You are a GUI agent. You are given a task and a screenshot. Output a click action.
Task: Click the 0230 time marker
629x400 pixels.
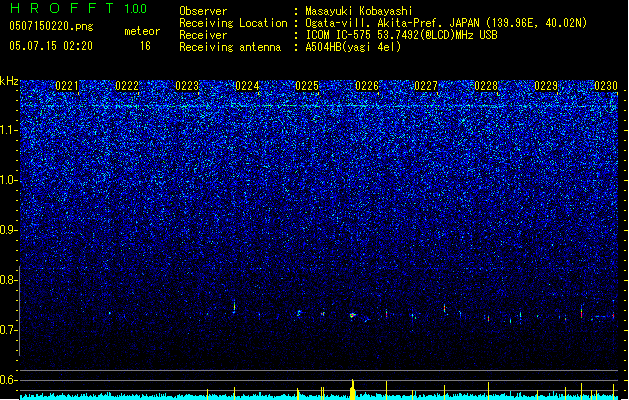pos(606,86)
